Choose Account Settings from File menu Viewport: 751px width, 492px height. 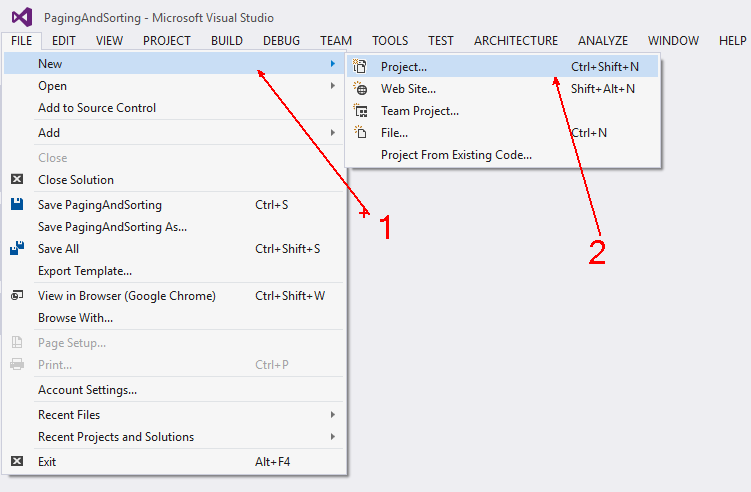[87, 389]
